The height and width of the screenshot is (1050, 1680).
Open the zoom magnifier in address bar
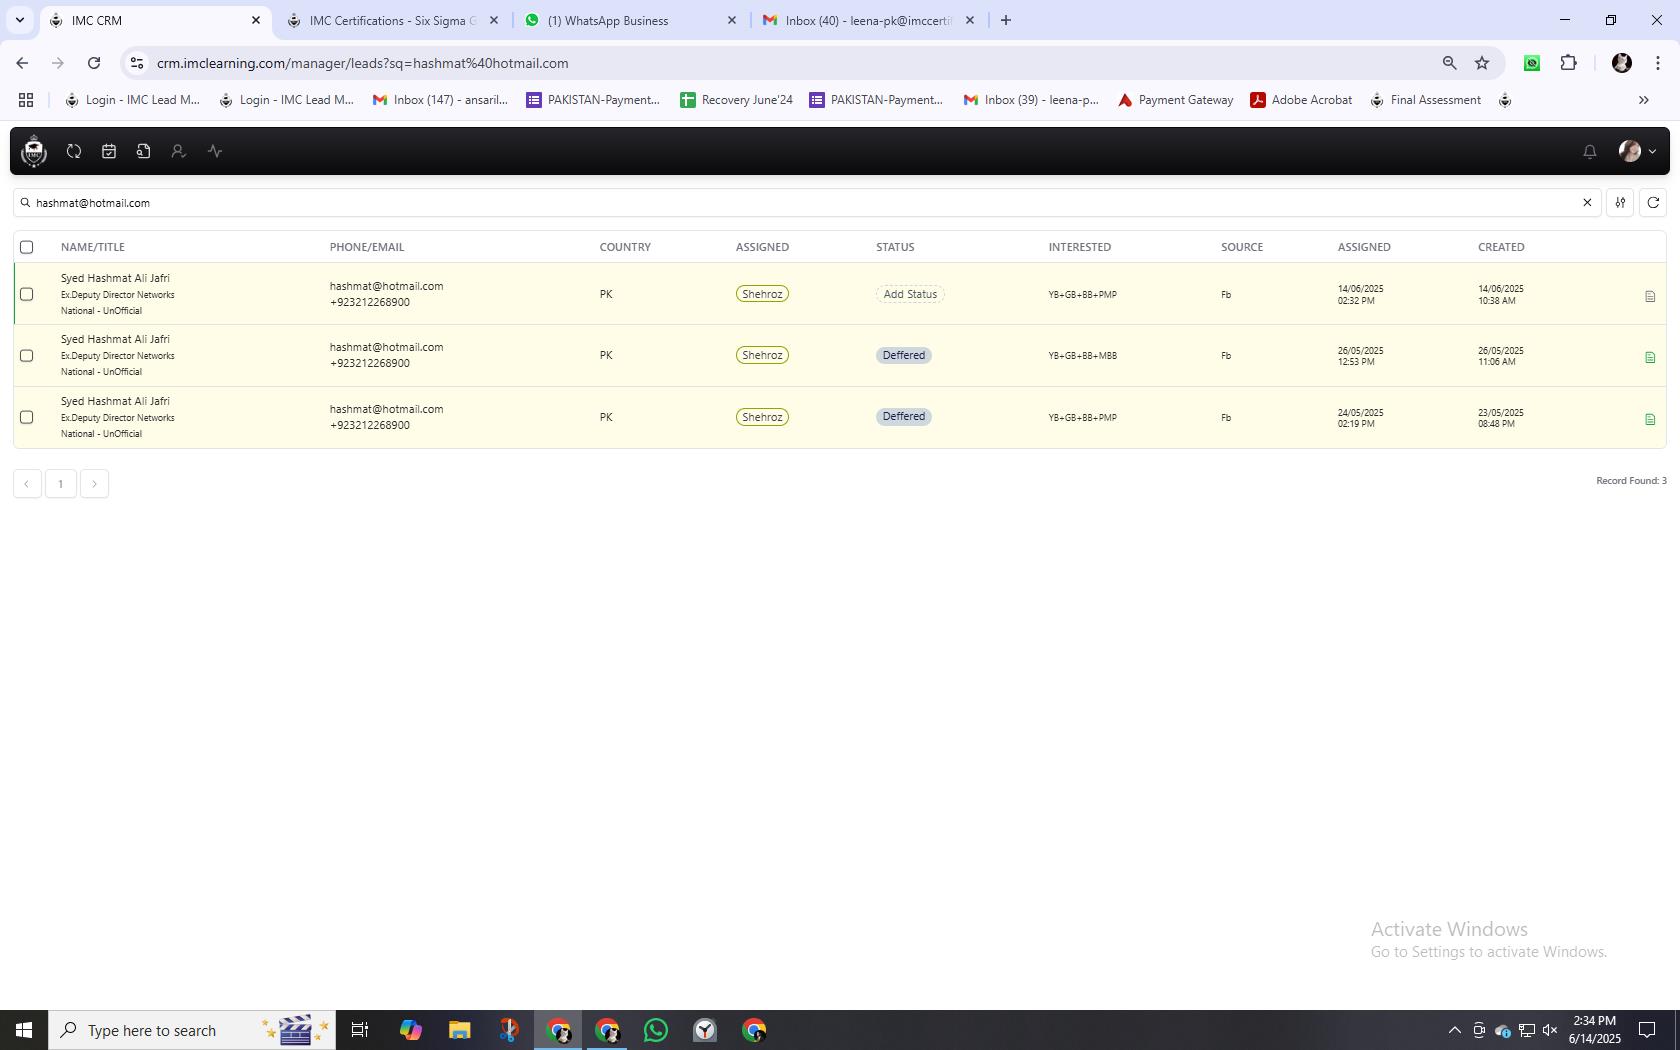click(x=1449, y=63)
